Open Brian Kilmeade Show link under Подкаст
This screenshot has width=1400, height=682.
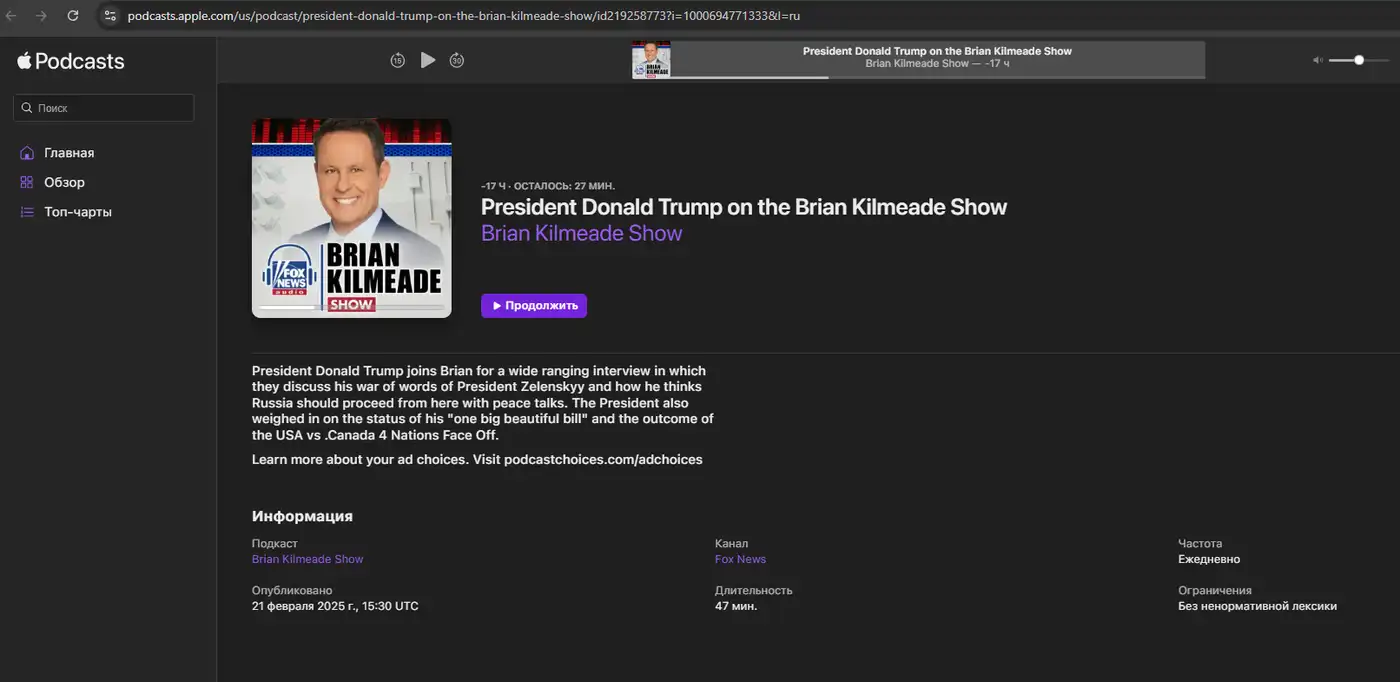[307, 559]
